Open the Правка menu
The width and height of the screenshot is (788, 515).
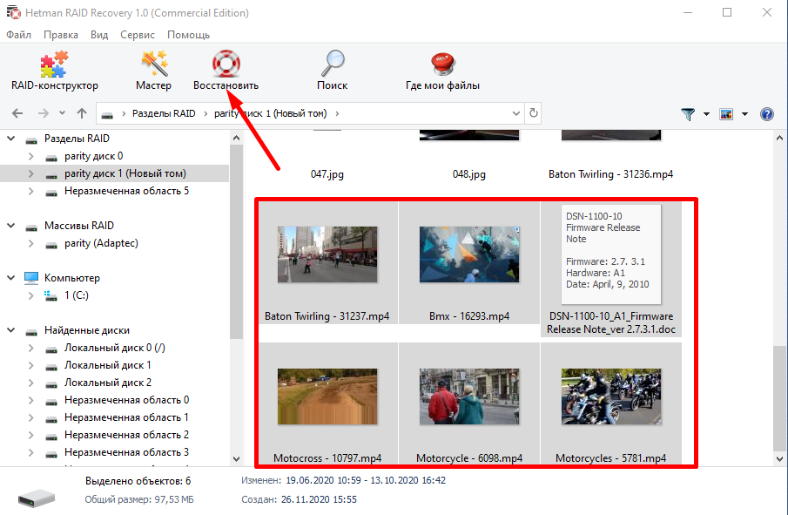pyautogui.click(x=61, y=35)
